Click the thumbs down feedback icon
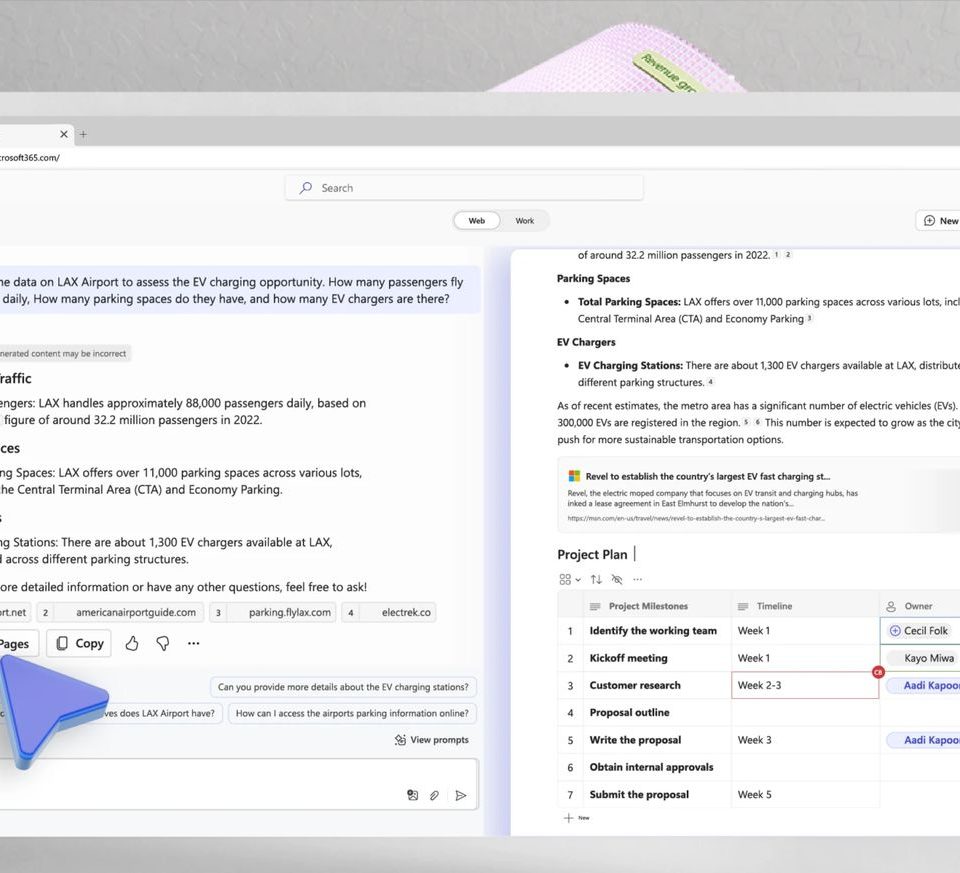960x873 pixels. coord(162,644)
